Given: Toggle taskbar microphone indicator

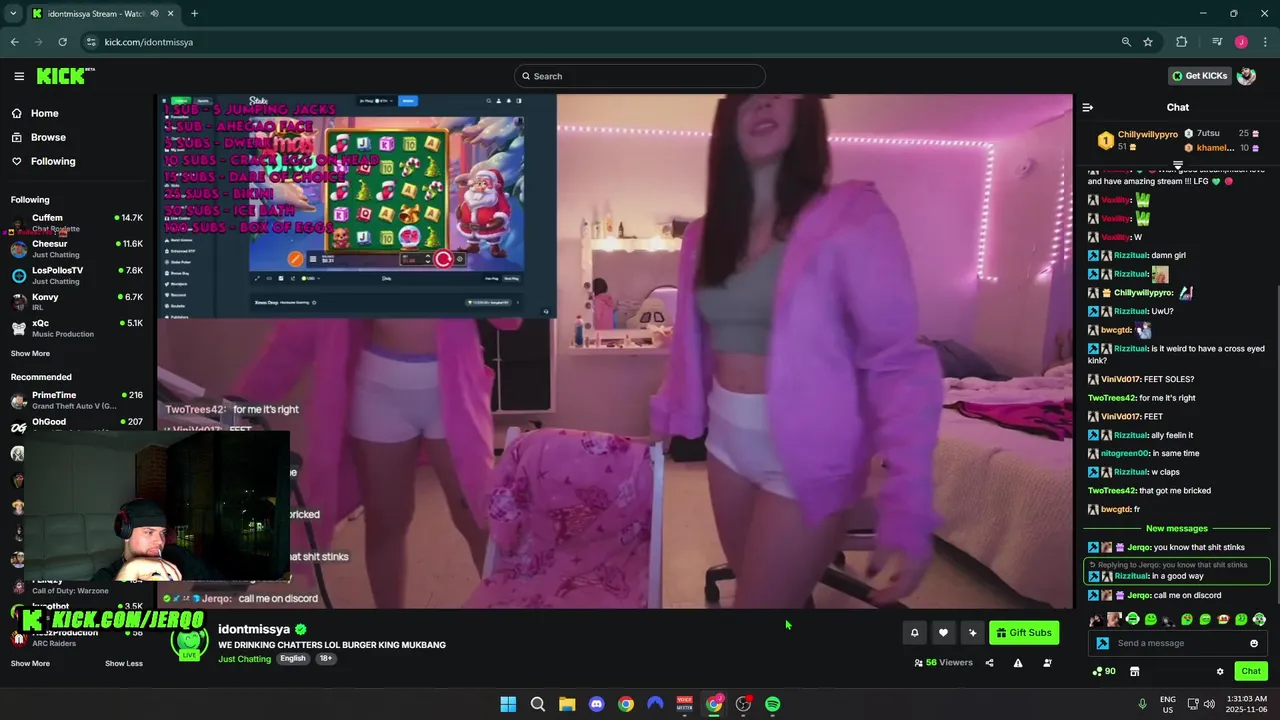Looking at the screenshot, I should click(x=1142, y=704).
